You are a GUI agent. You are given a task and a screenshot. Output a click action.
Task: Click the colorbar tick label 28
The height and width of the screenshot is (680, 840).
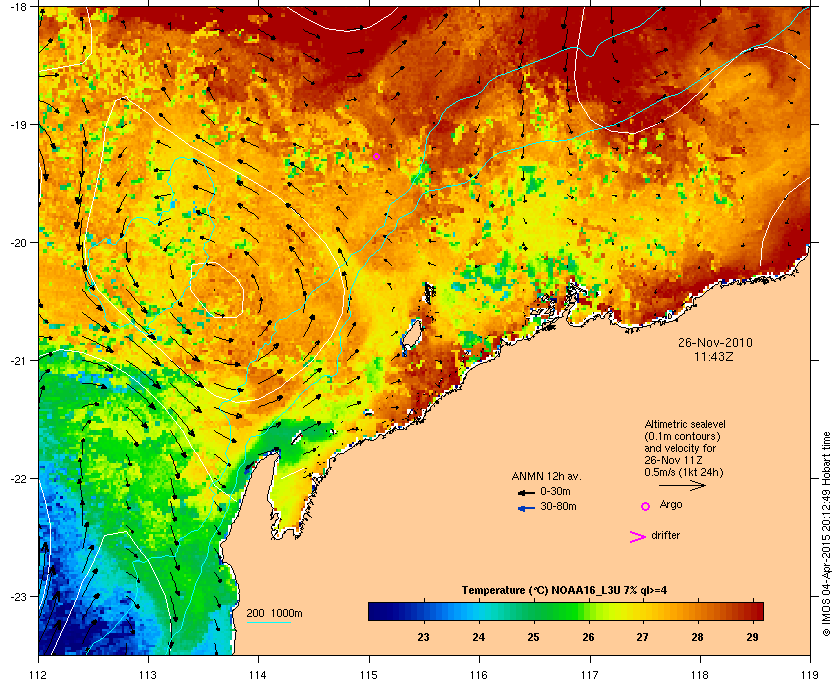(697, 637)
